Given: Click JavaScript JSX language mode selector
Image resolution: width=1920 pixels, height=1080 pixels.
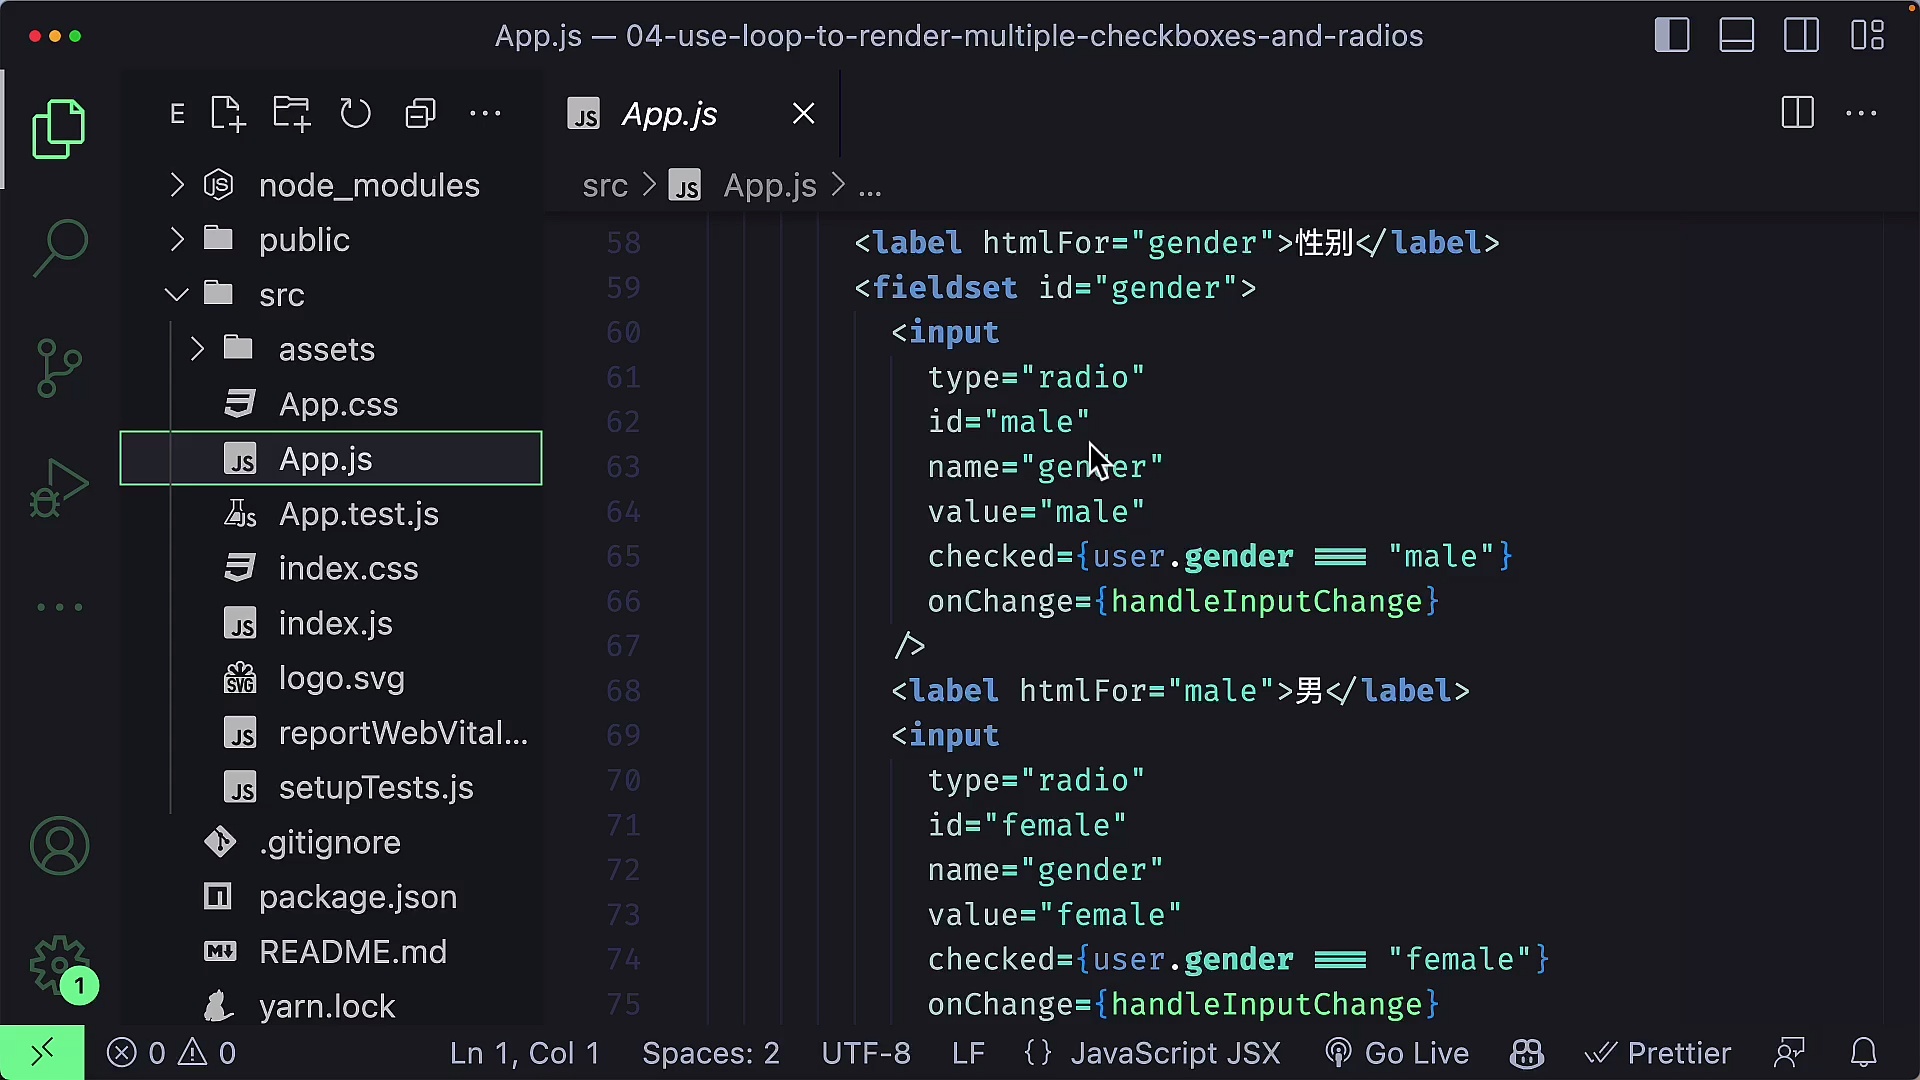Looking at the screenshot, I should click(1175, 1053).
